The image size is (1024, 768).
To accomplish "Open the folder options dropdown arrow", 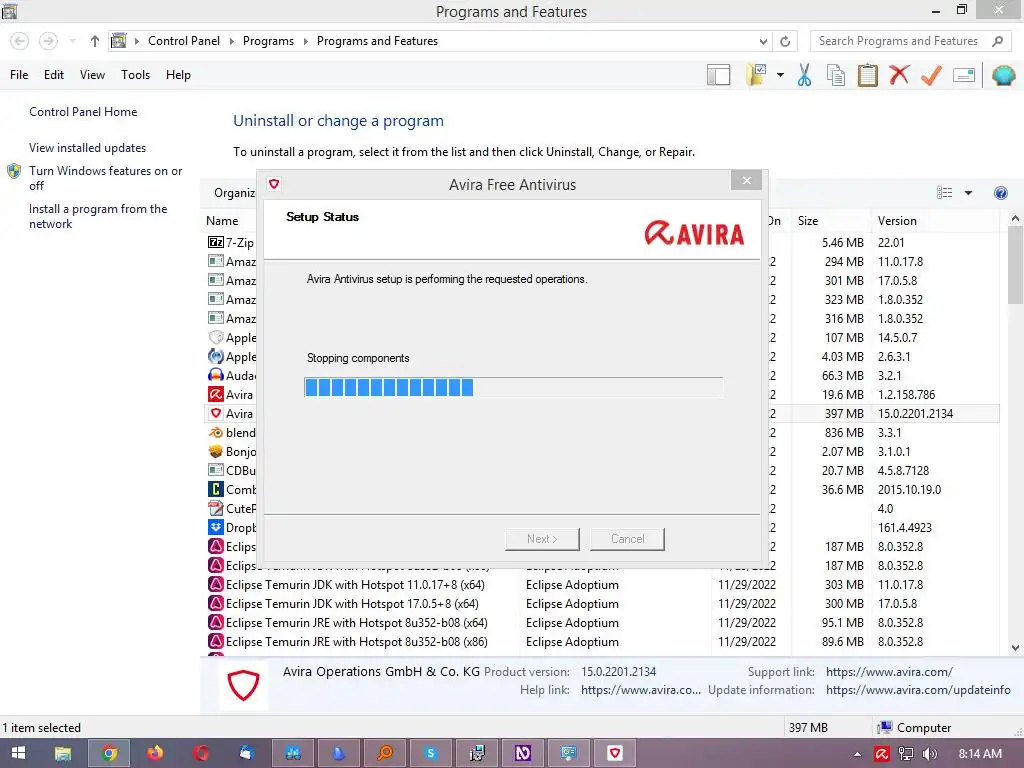I will click(x=780, y=75).
